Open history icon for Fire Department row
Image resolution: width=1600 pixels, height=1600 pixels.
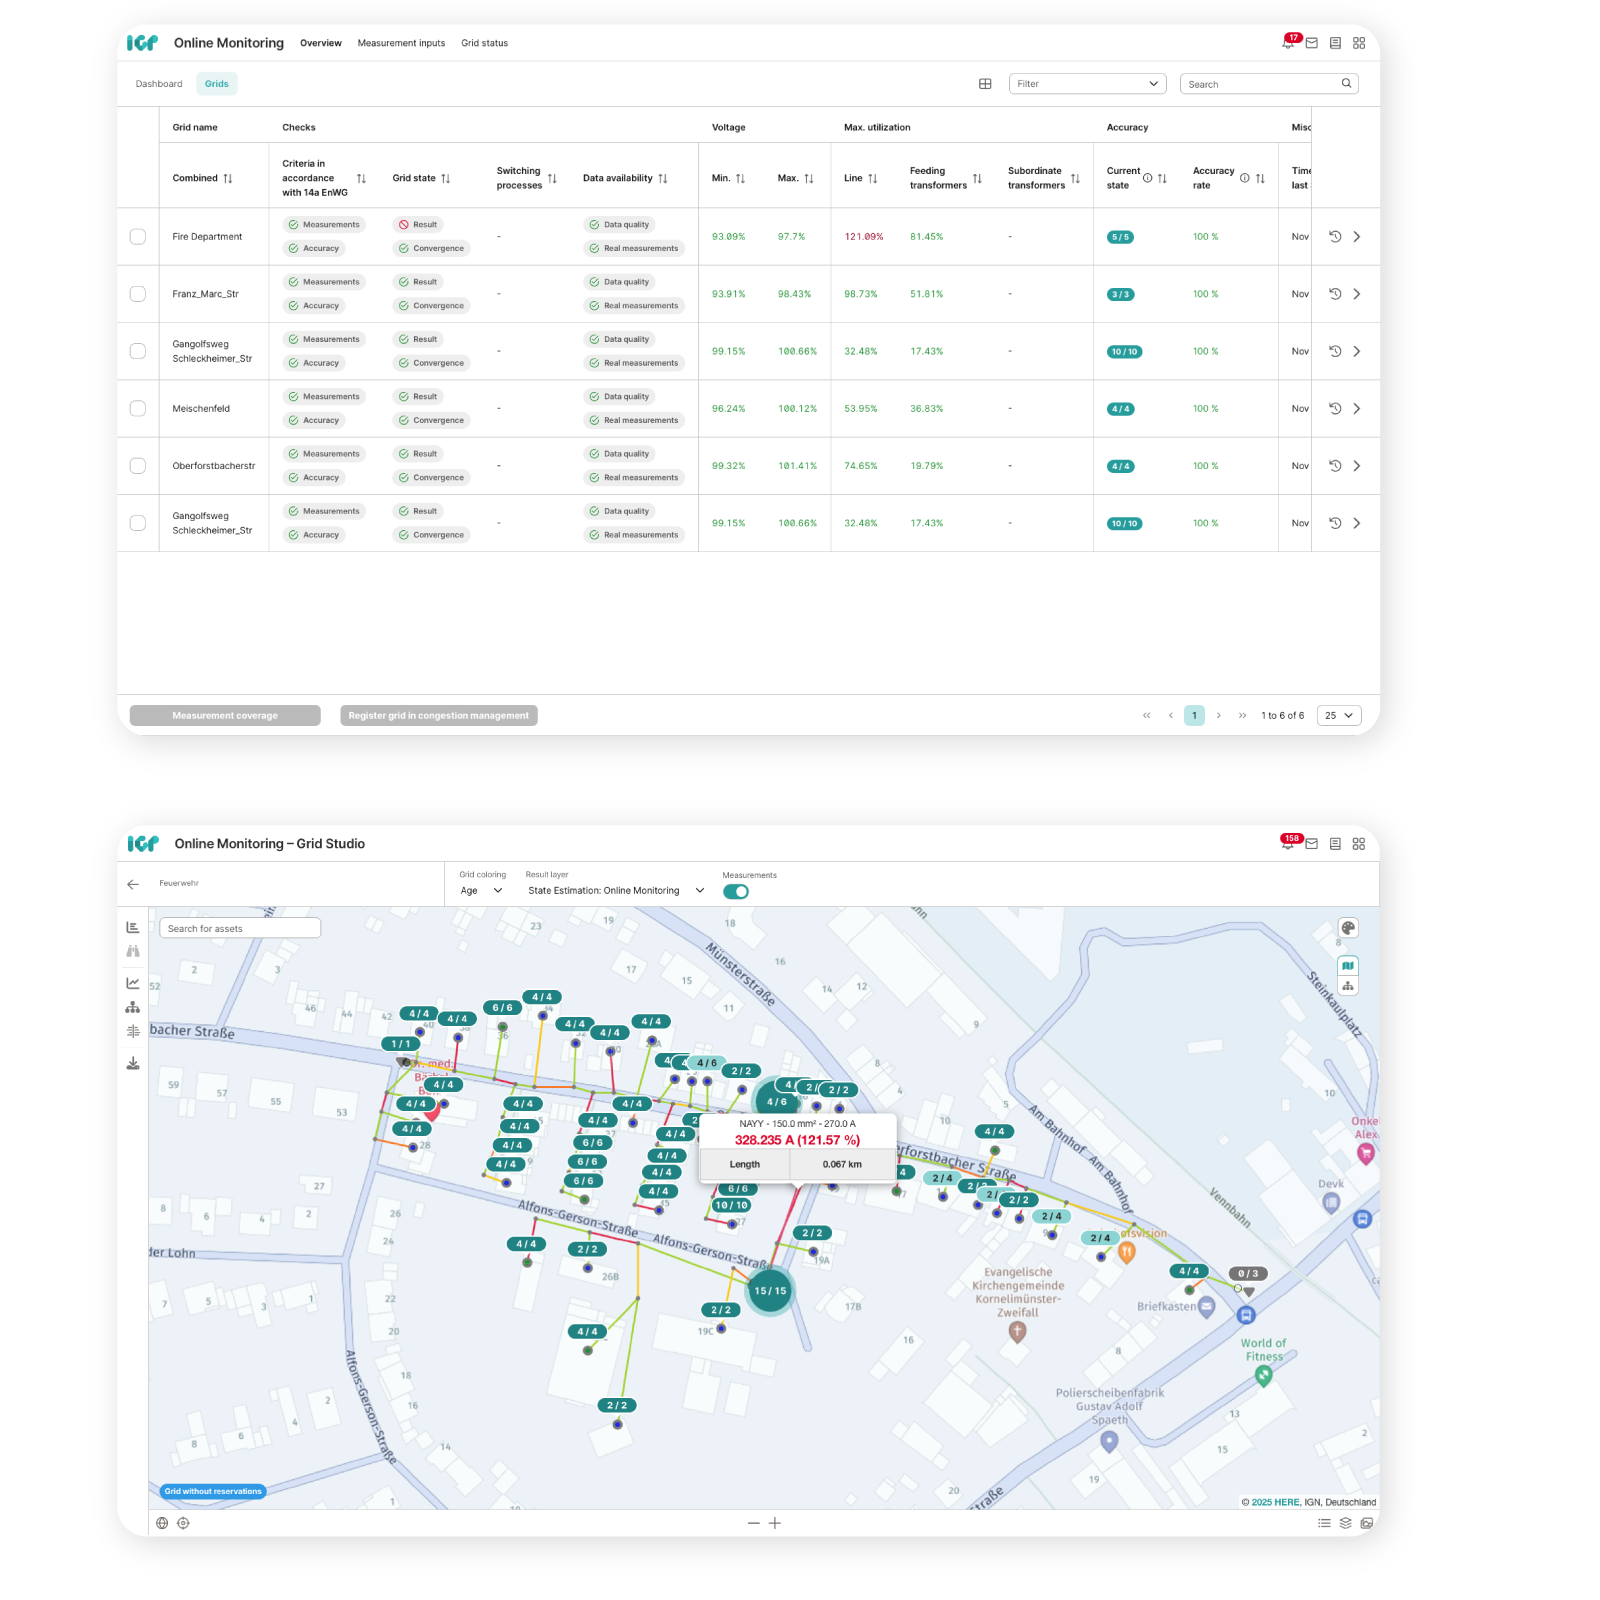(1334, 237)
